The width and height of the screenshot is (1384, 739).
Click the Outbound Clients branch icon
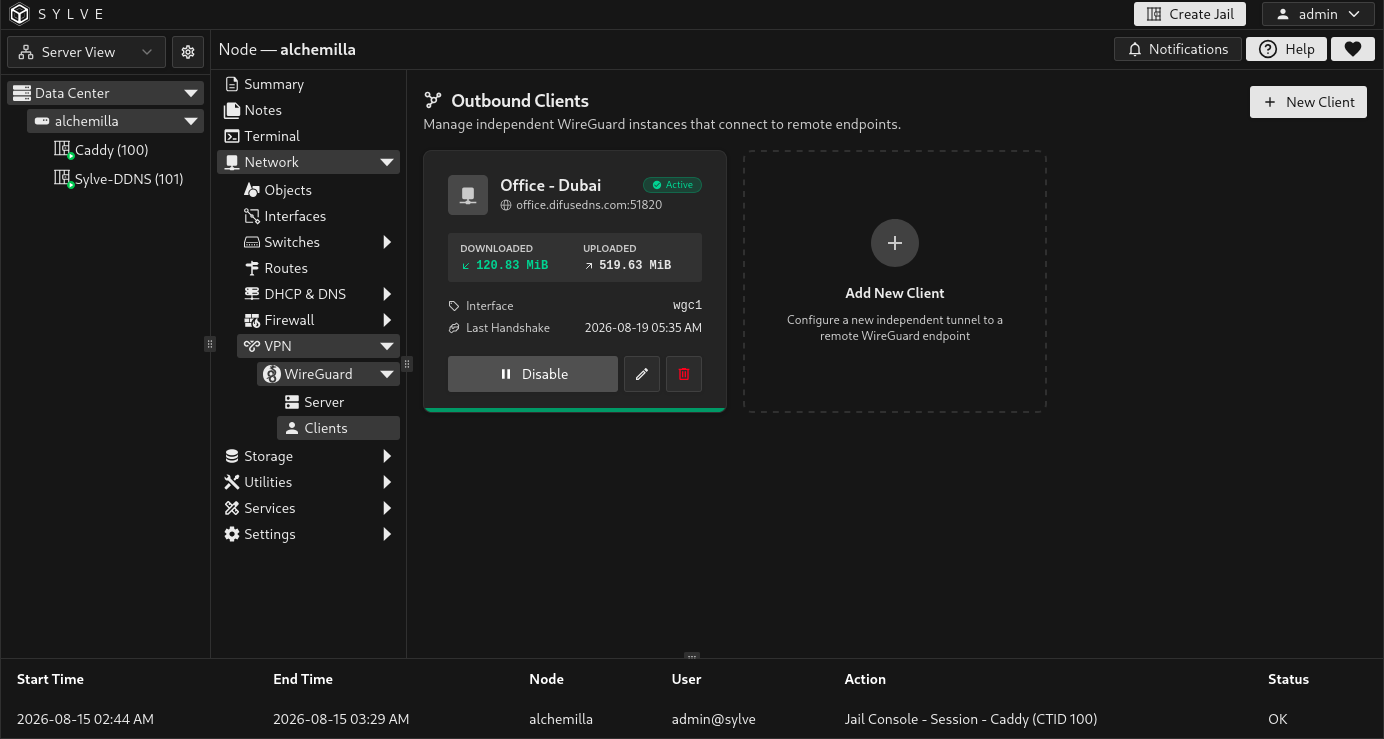[433, 100]
